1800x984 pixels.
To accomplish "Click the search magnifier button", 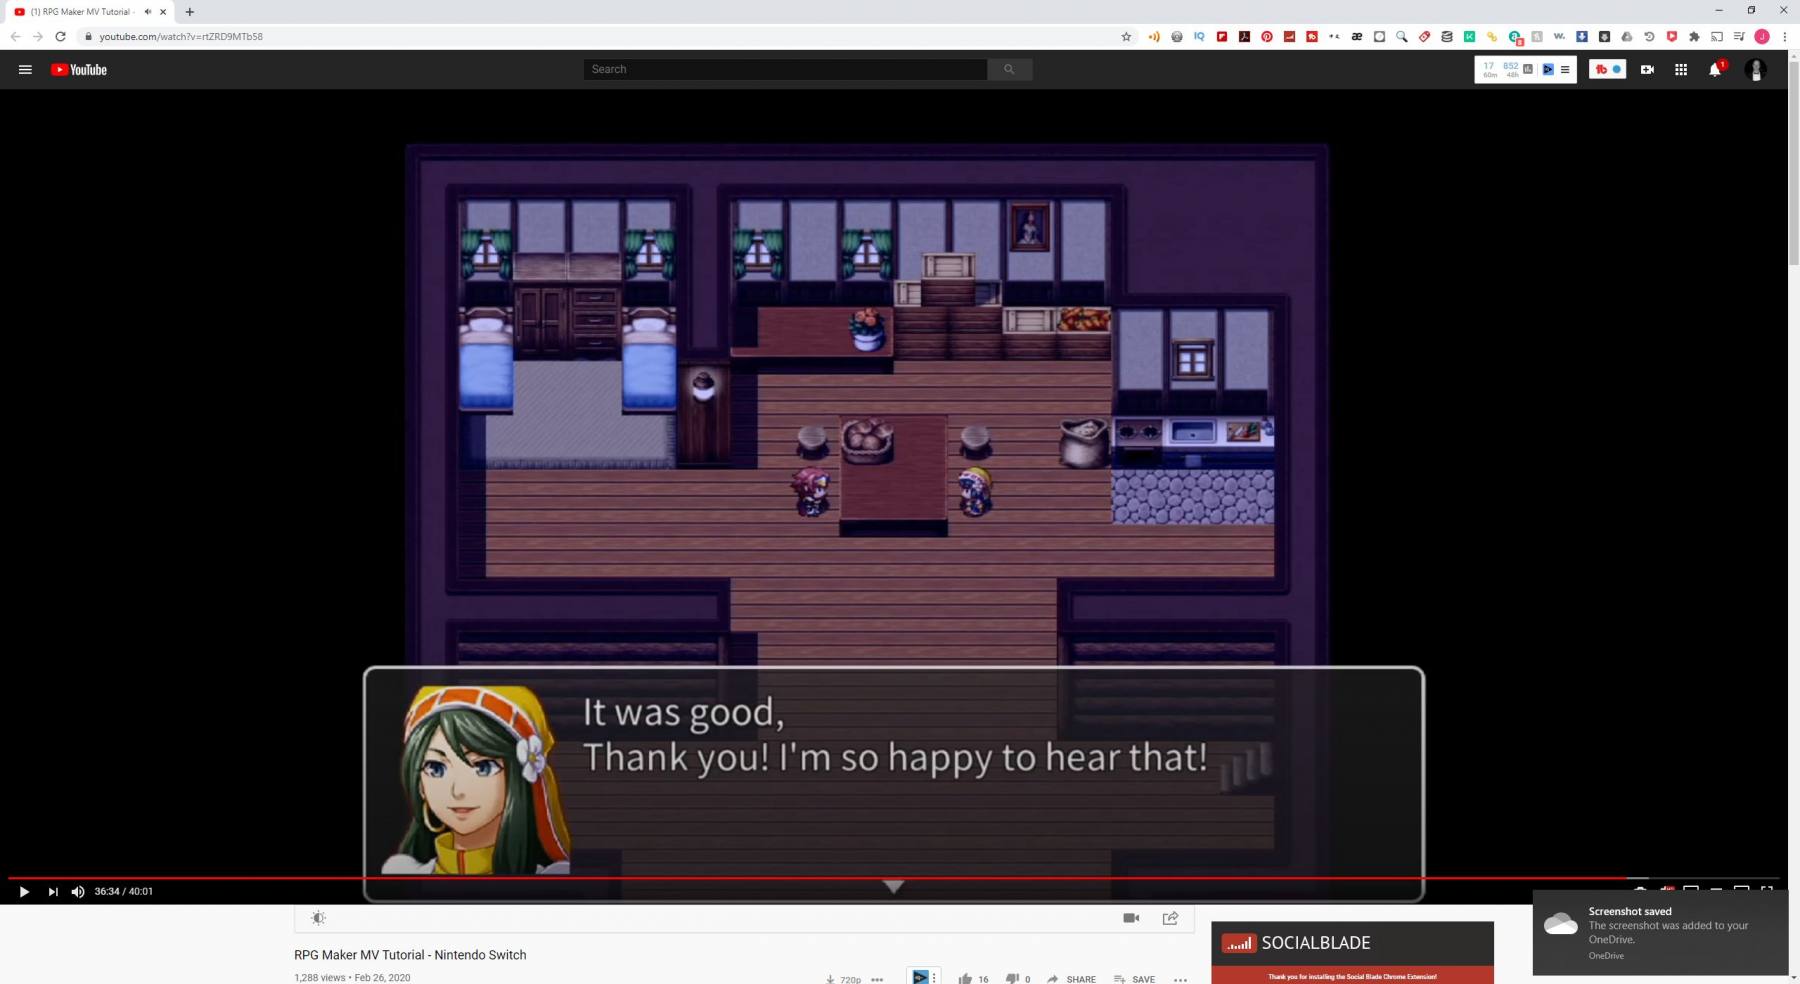I will click(x=1009, y=69).
